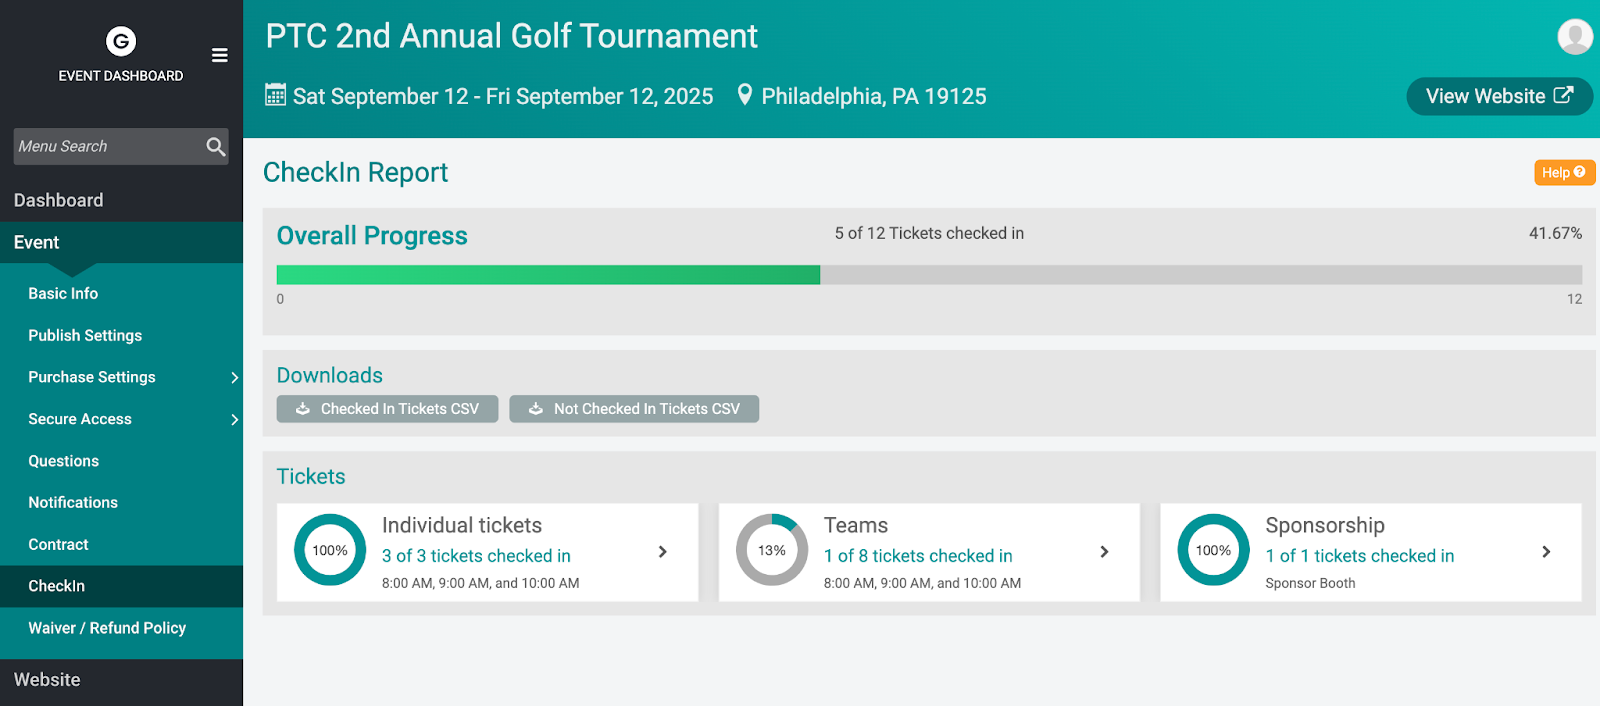The height and width of the screenshot is (706, 1600).
Task: Click the View Website button
Action: (1498, 97)
